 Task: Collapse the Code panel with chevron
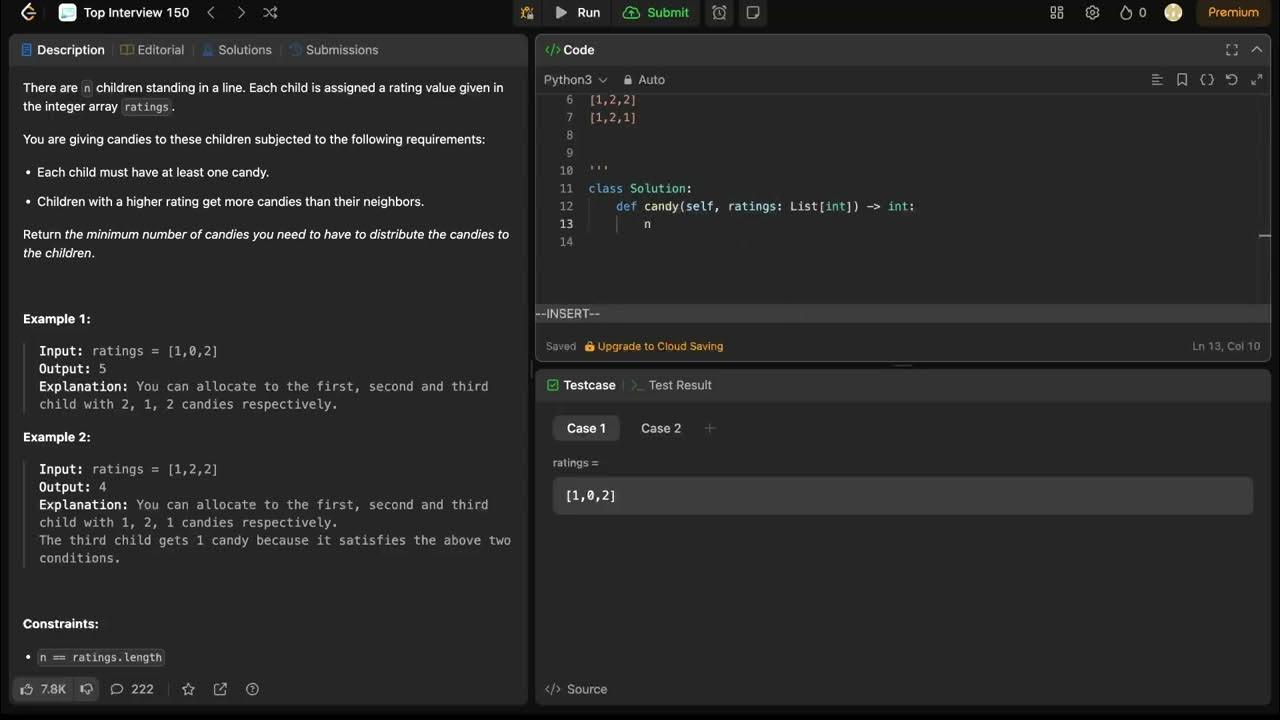click(x=1257, y=50)
